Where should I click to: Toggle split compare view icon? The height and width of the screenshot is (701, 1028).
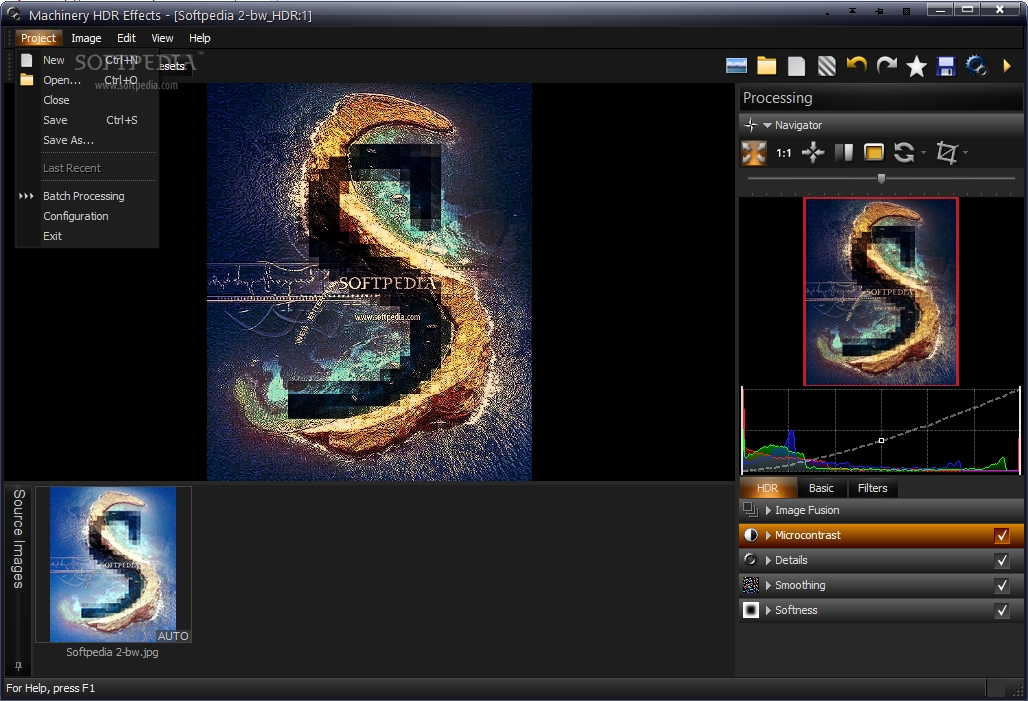844,153
